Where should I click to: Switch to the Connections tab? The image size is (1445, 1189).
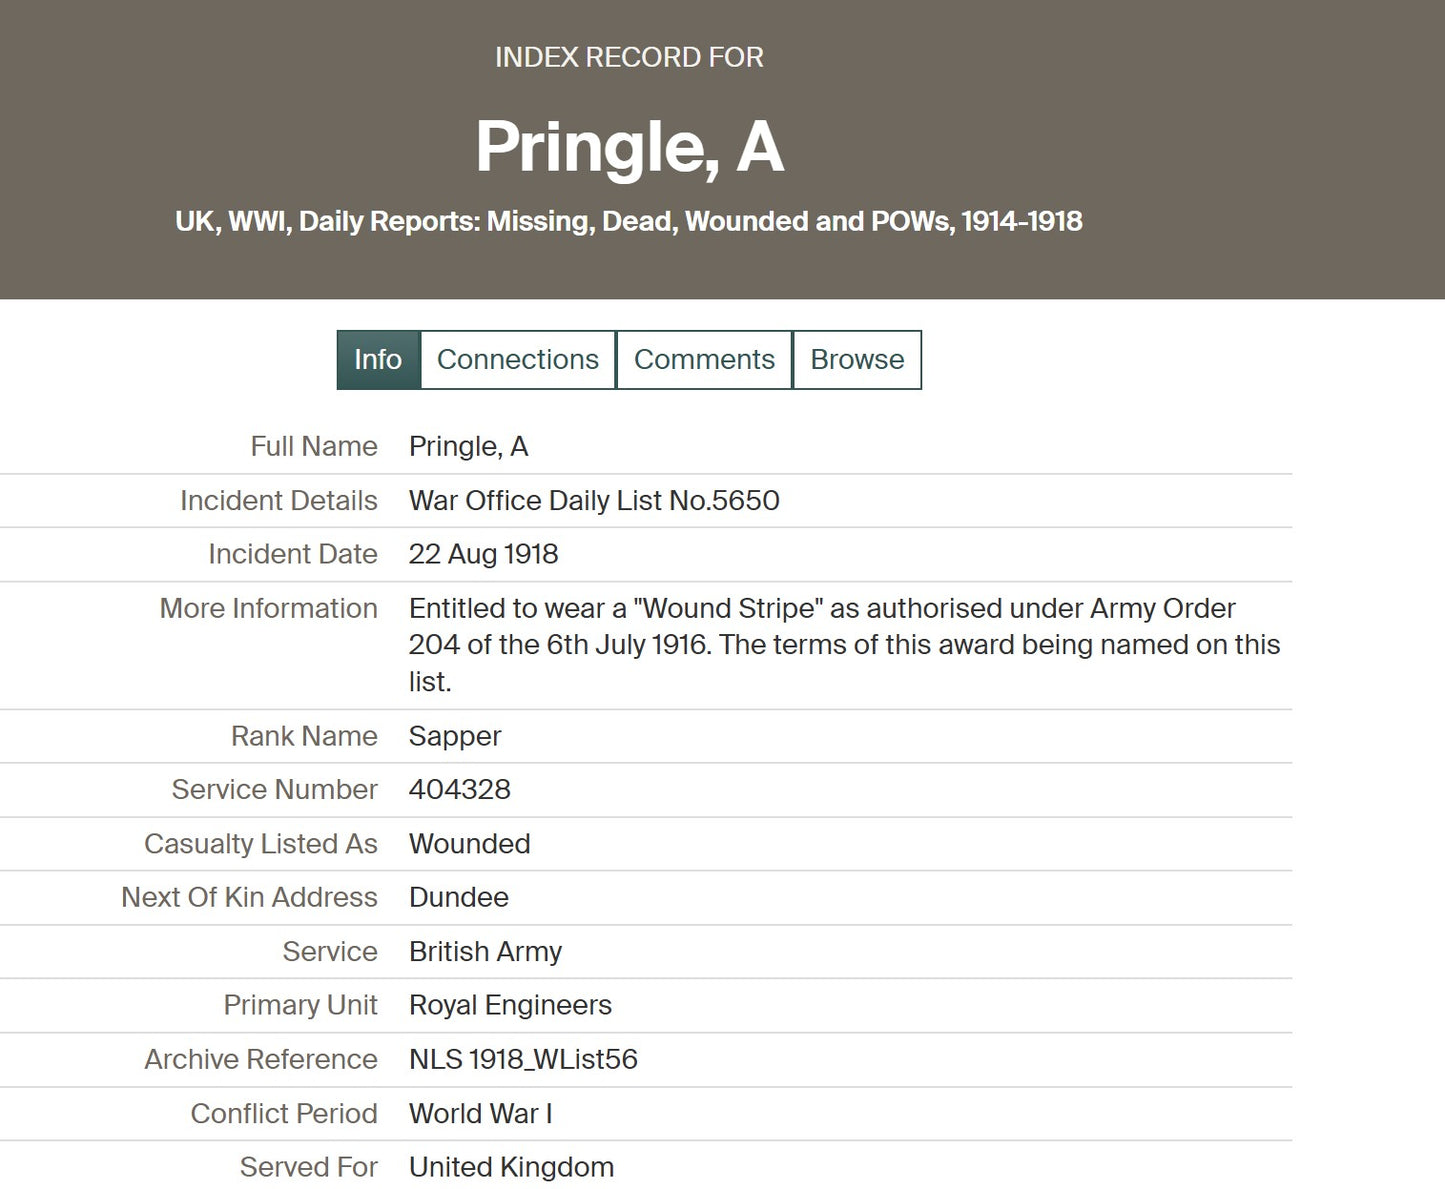(518, 360)
